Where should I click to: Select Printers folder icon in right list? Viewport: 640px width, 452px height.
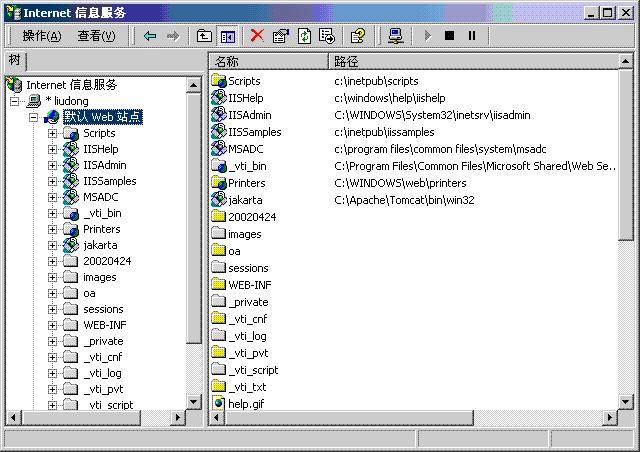click(x=219, y=183)
